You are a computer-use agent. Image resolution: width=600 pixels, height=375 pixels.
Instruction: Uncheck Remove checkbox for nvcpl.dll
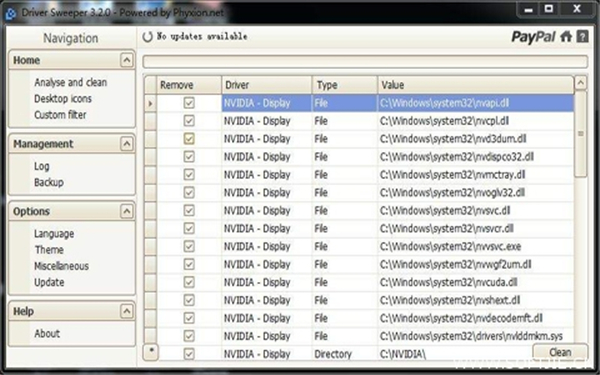pos(189,121)
